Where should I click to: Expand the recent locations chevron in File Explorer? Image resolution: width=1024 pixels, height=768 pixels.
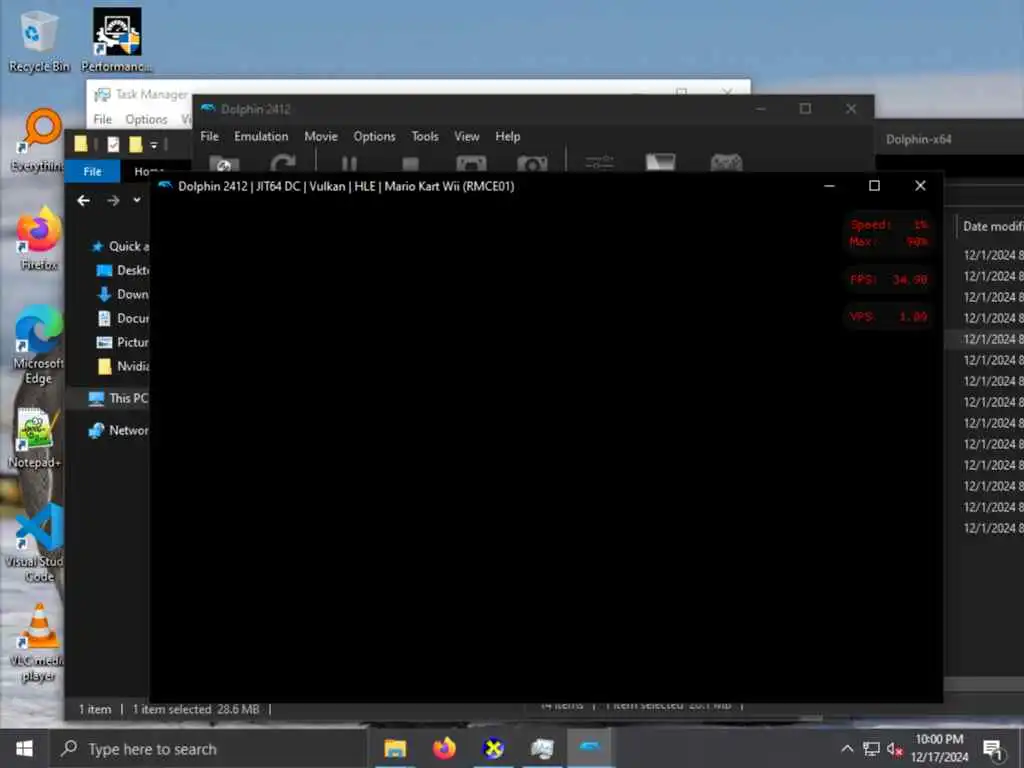coord(136,200)
